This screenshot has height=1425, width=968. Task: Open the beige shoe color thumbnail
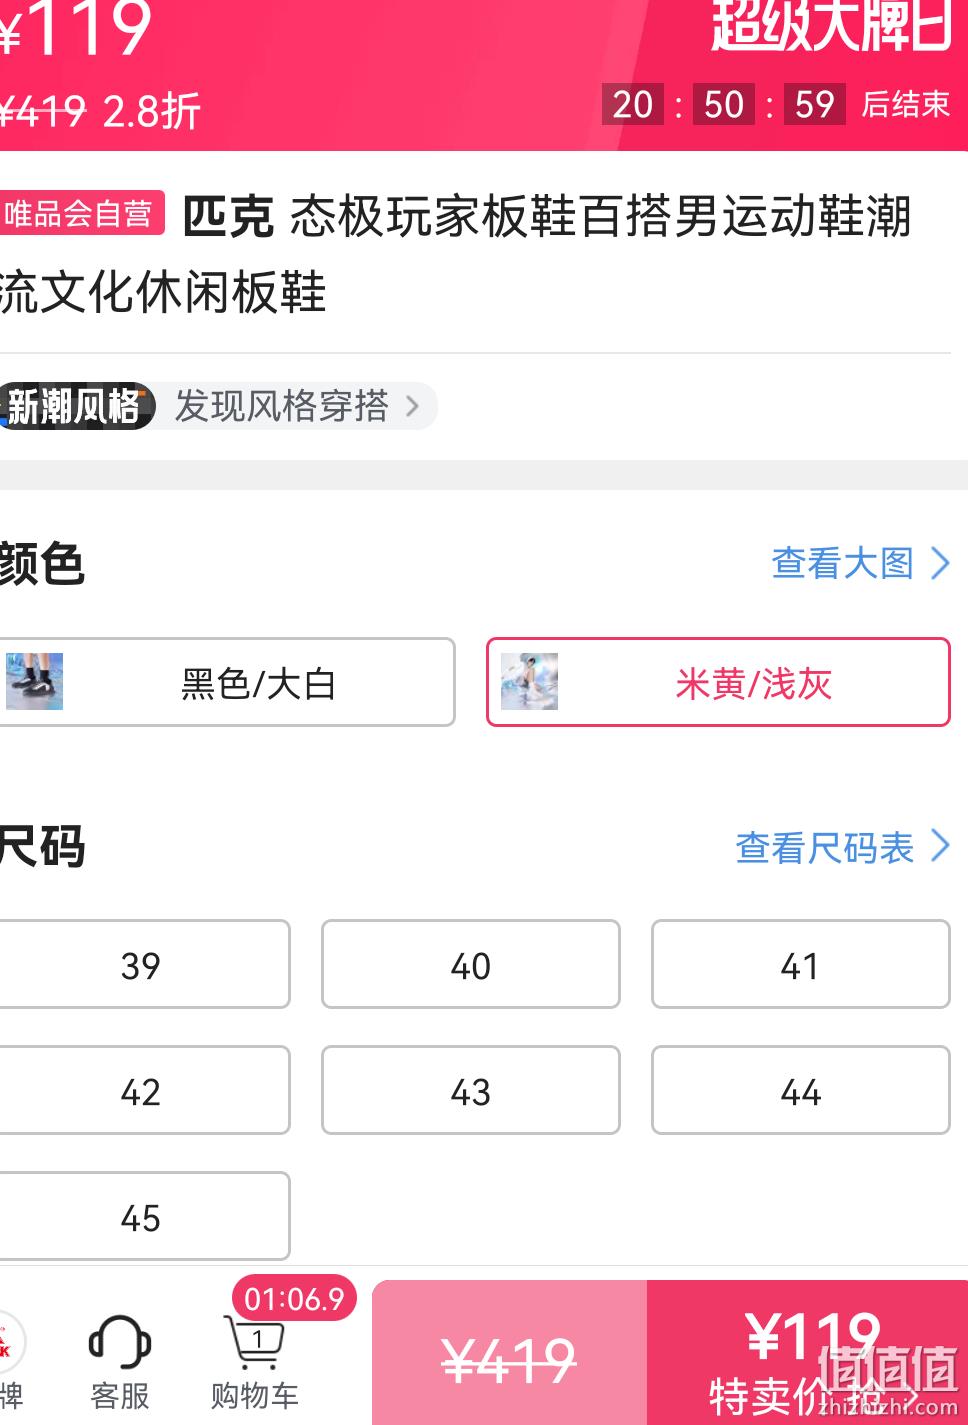529,681
